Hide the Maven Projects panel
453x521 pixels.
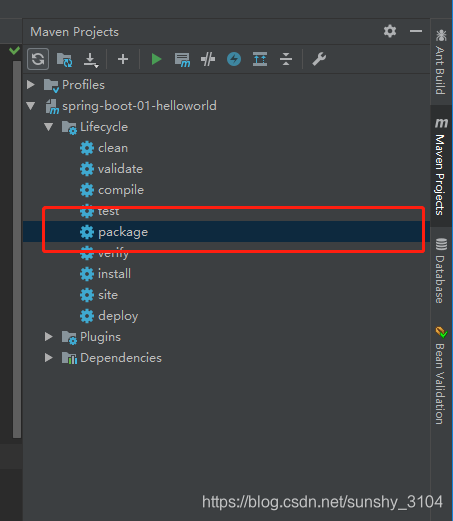[x=416, y=31]
